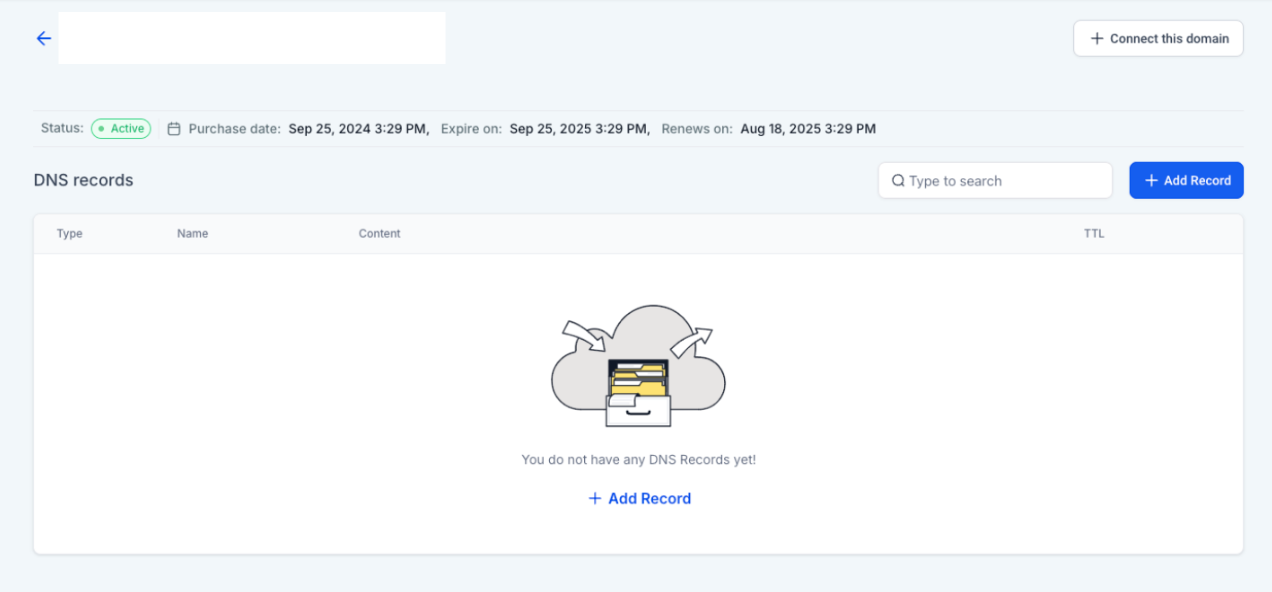This screenshot has height=592, width=1272.
Task: Click the no DNS Records yet message
Action: [638, 460]
